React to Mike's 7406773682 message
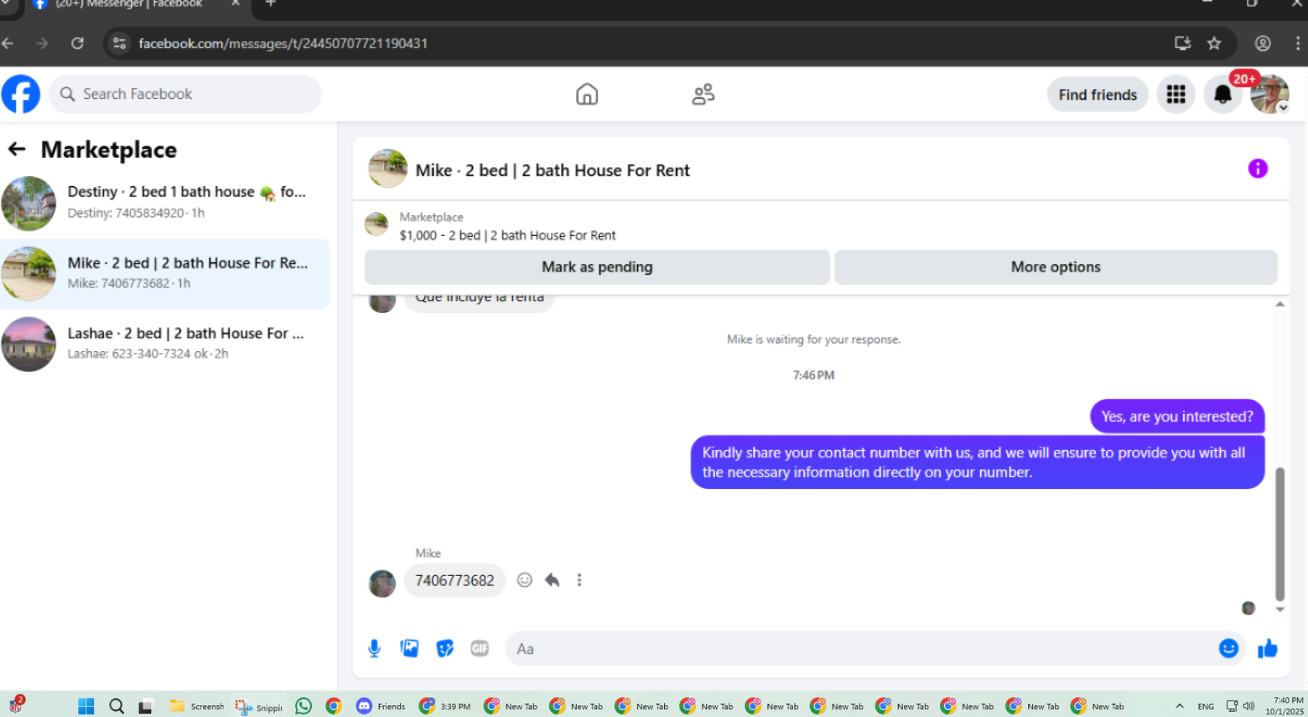Viewport: 1308px width, 717px height. [525, 580]
